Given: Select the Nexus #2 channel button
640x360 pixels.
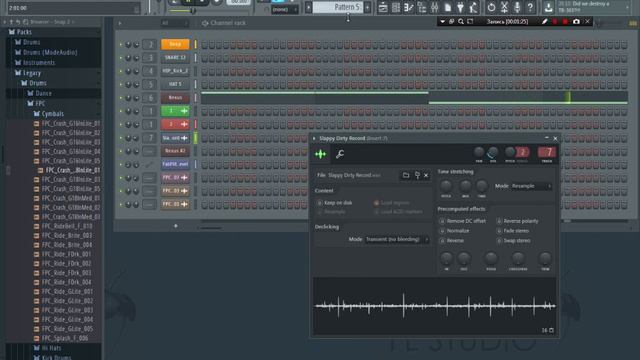Looking at the screenshot, I should [175, 151].
